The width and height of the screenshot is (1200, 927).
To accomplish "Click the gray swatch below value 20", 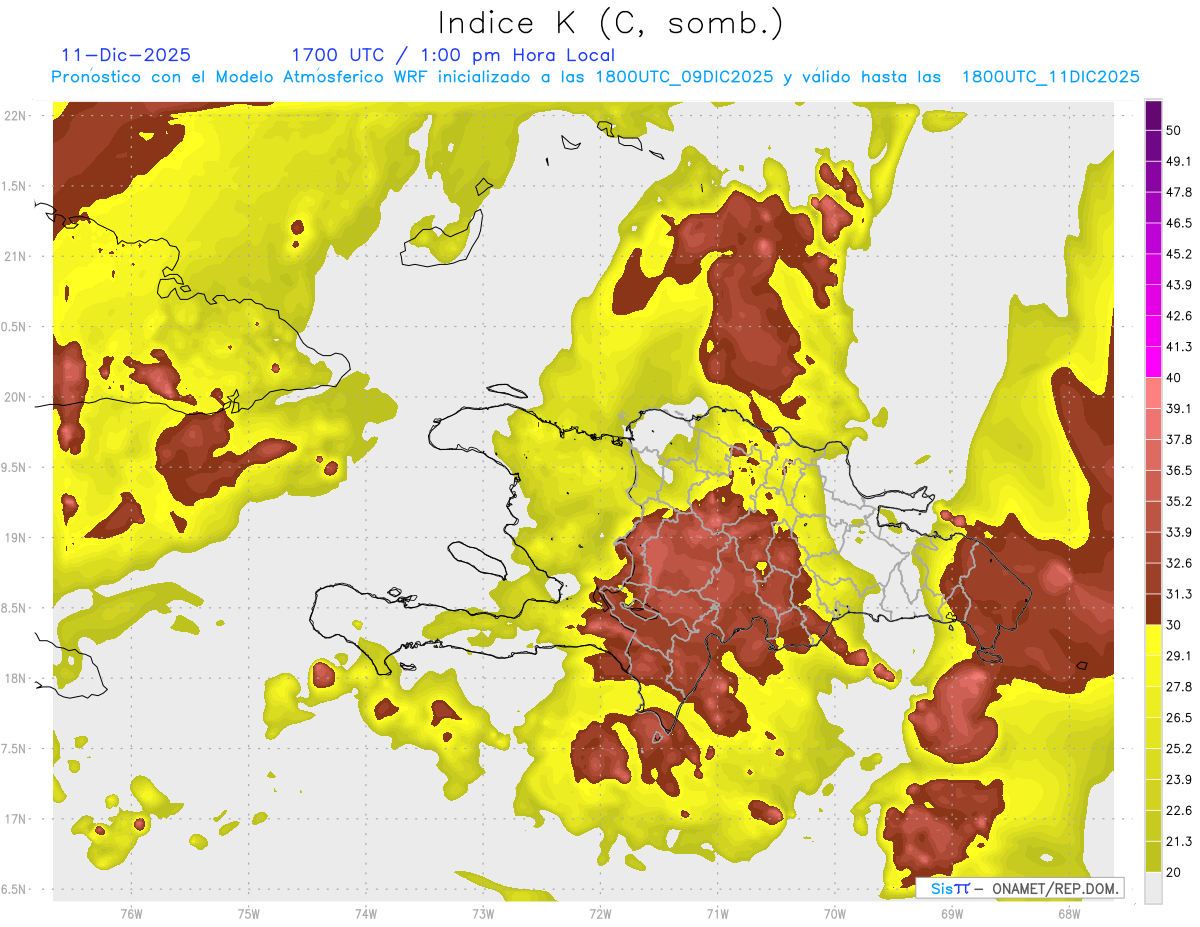I will [1153, 888].
